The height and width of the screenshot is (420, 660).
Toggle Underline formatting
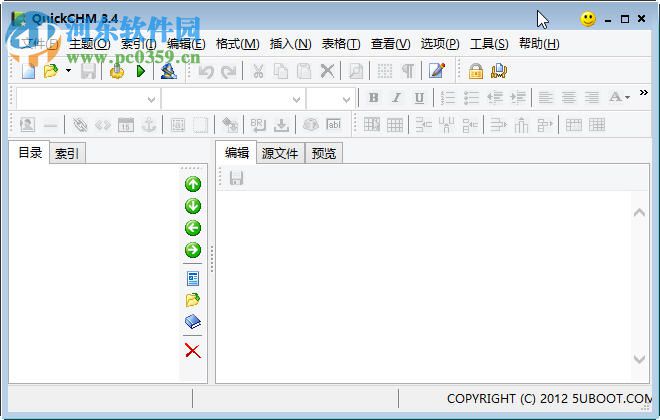pyautogui.click(x=419, y=98)
